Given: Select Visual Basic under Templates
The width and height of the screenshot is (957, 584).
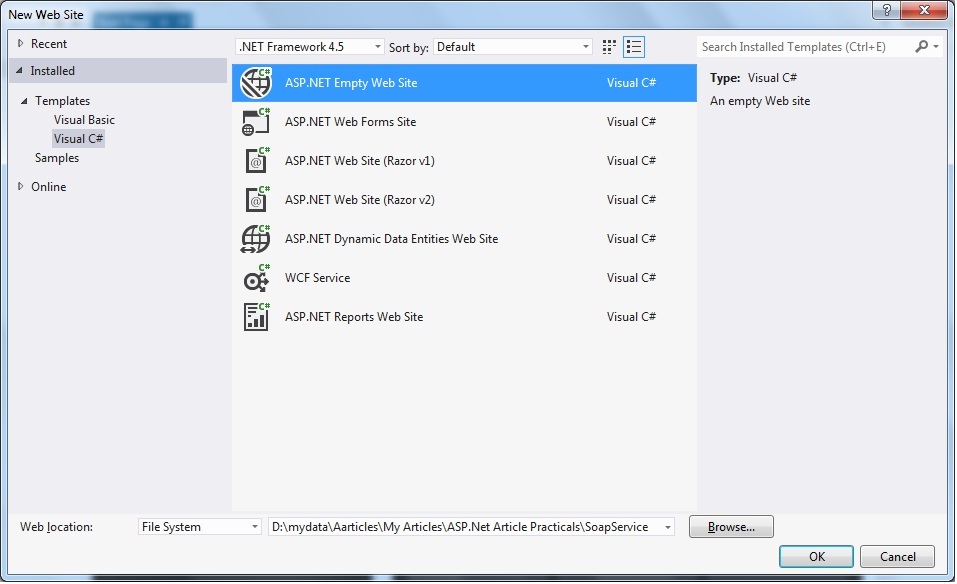Looking at the screenshot, I should 84,120.
